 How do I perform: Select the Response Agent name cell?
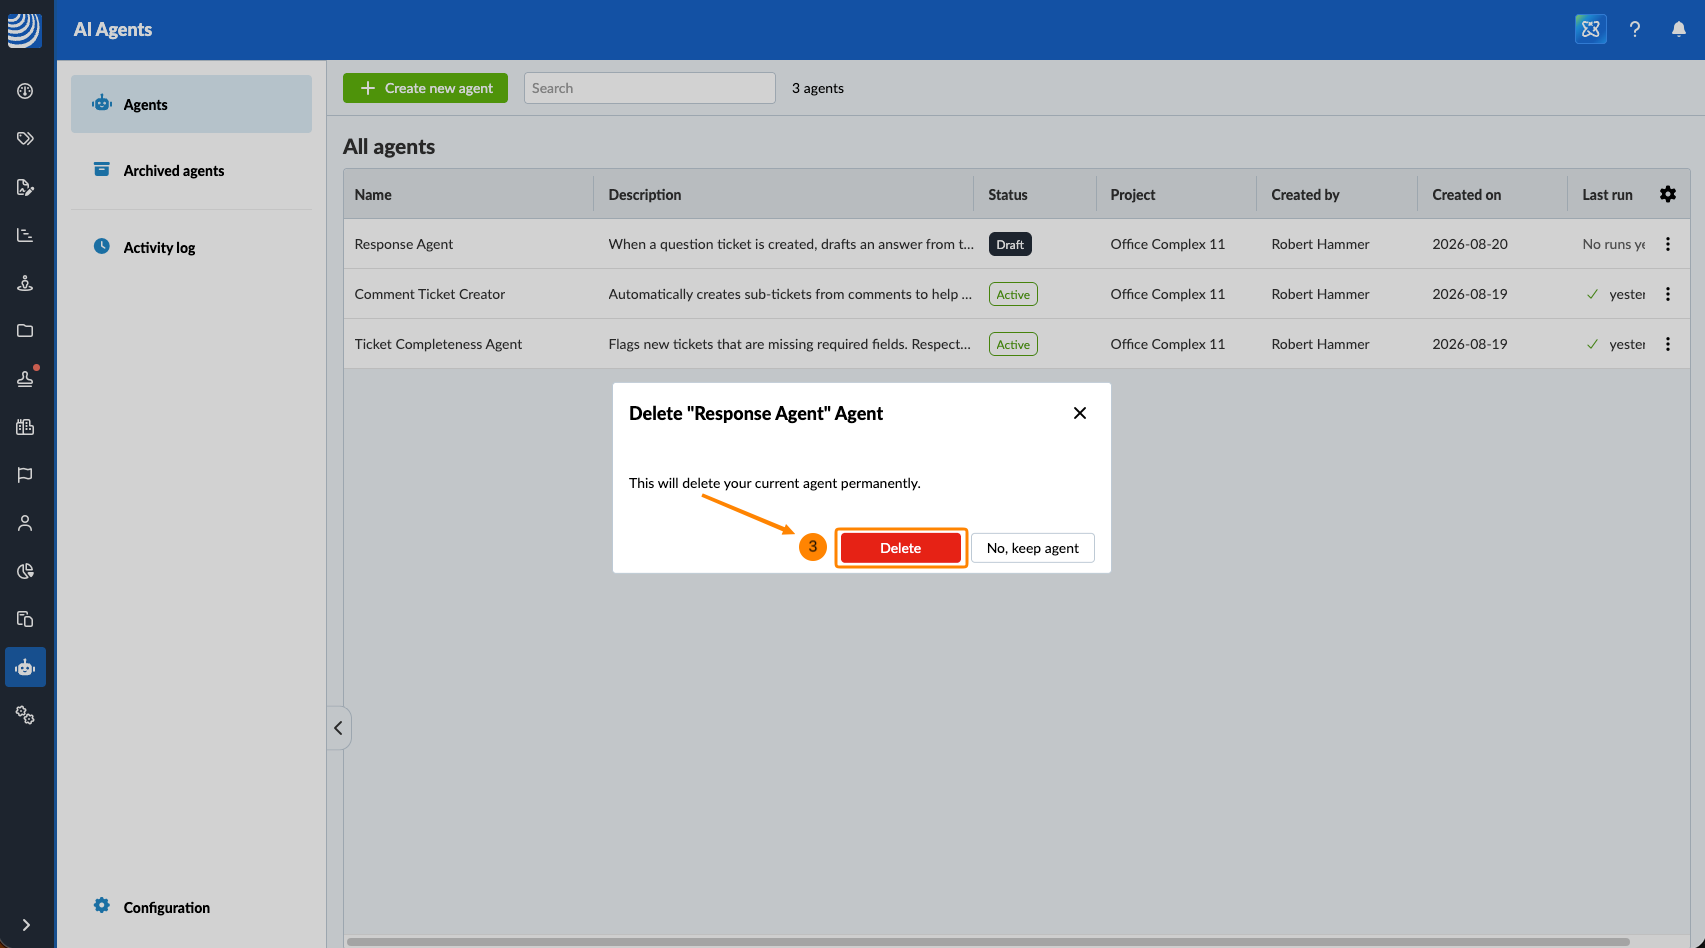(x=404, y=244)
